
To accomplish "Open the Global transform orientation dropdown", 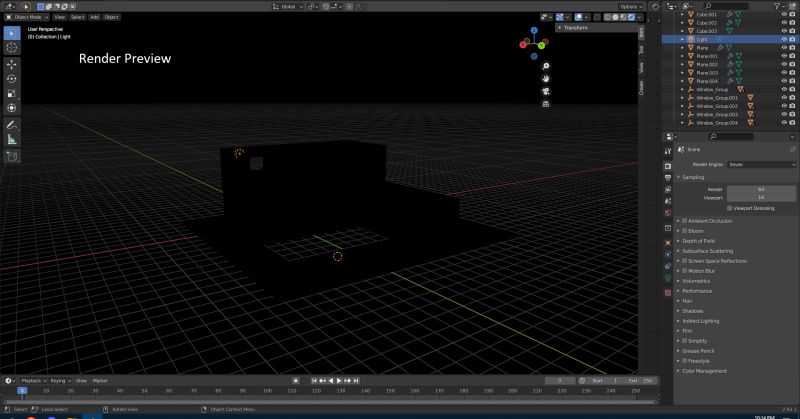I will [288, 7].
